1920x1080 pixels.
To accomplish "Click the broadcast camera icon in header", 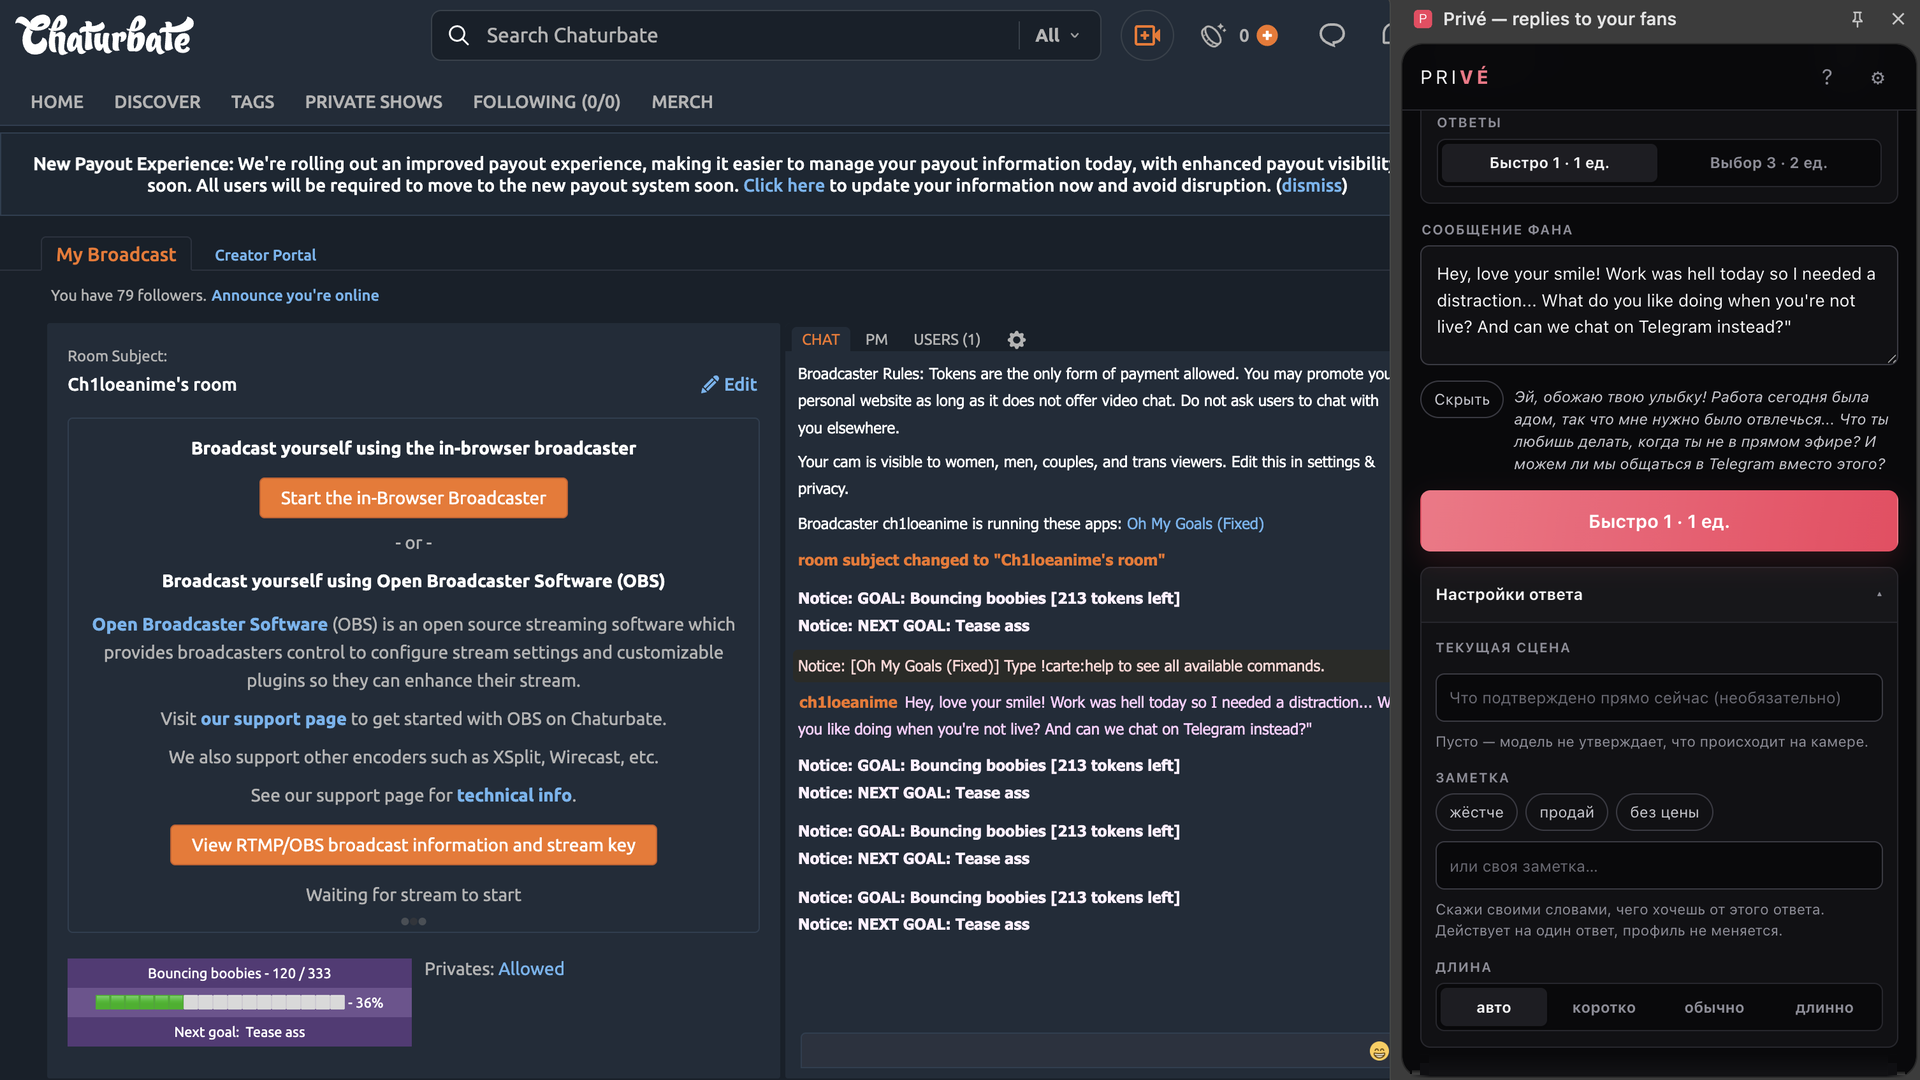I will click(x=1147, y=36).
